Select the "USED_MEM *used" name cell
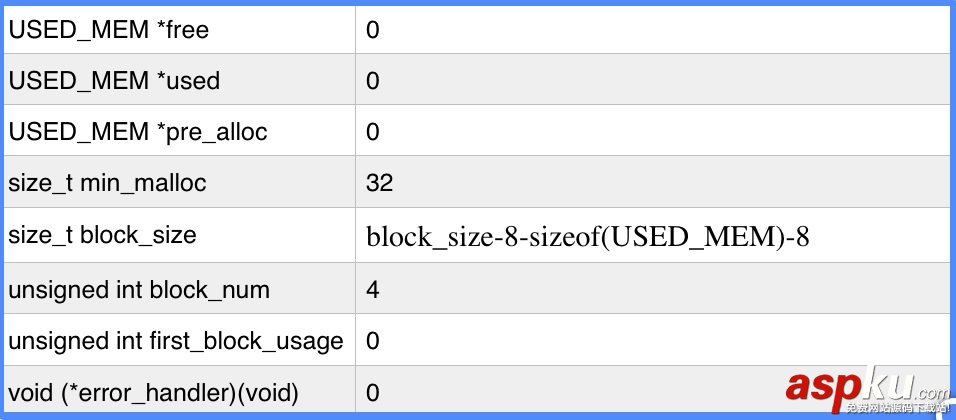The width and height of the screenshot is (956, 420). (114, 81)
